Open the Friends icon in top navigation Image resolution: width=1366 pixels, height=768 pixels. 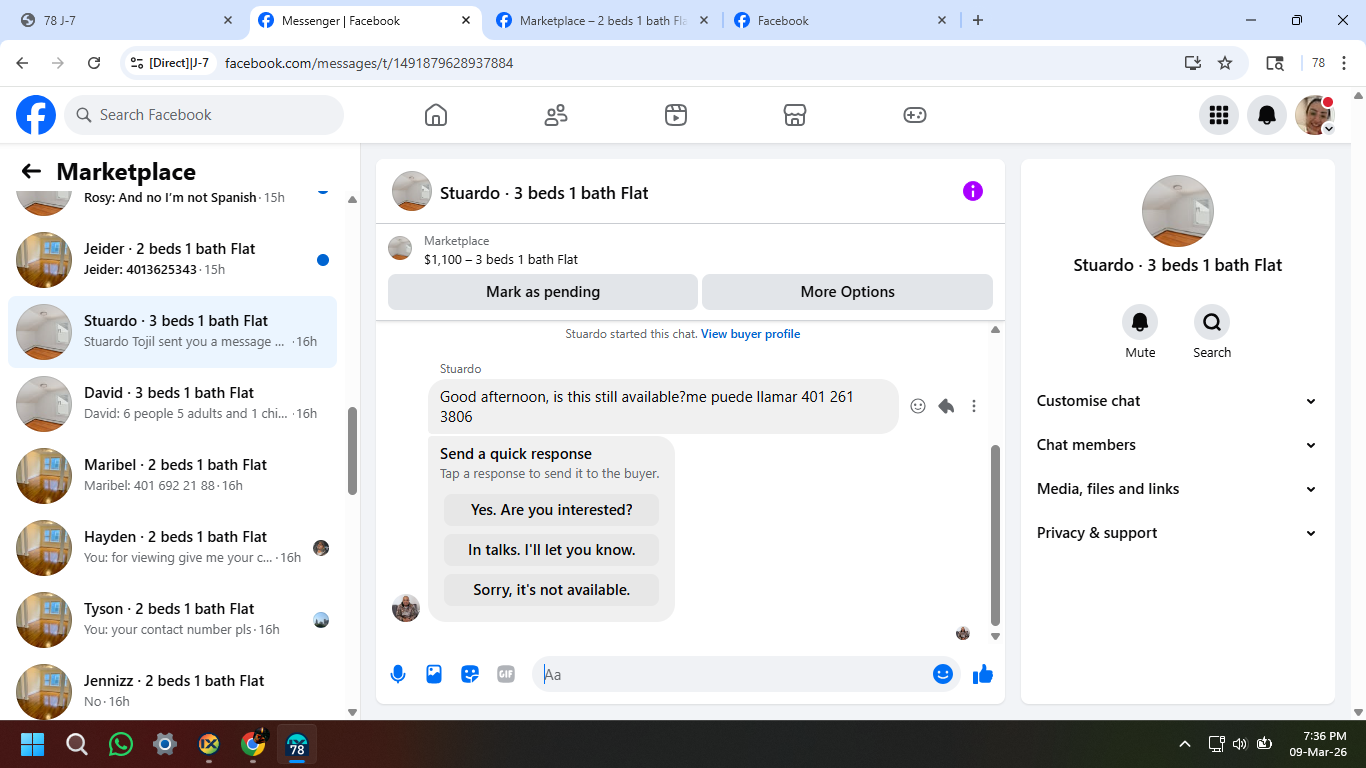(556, 115)
